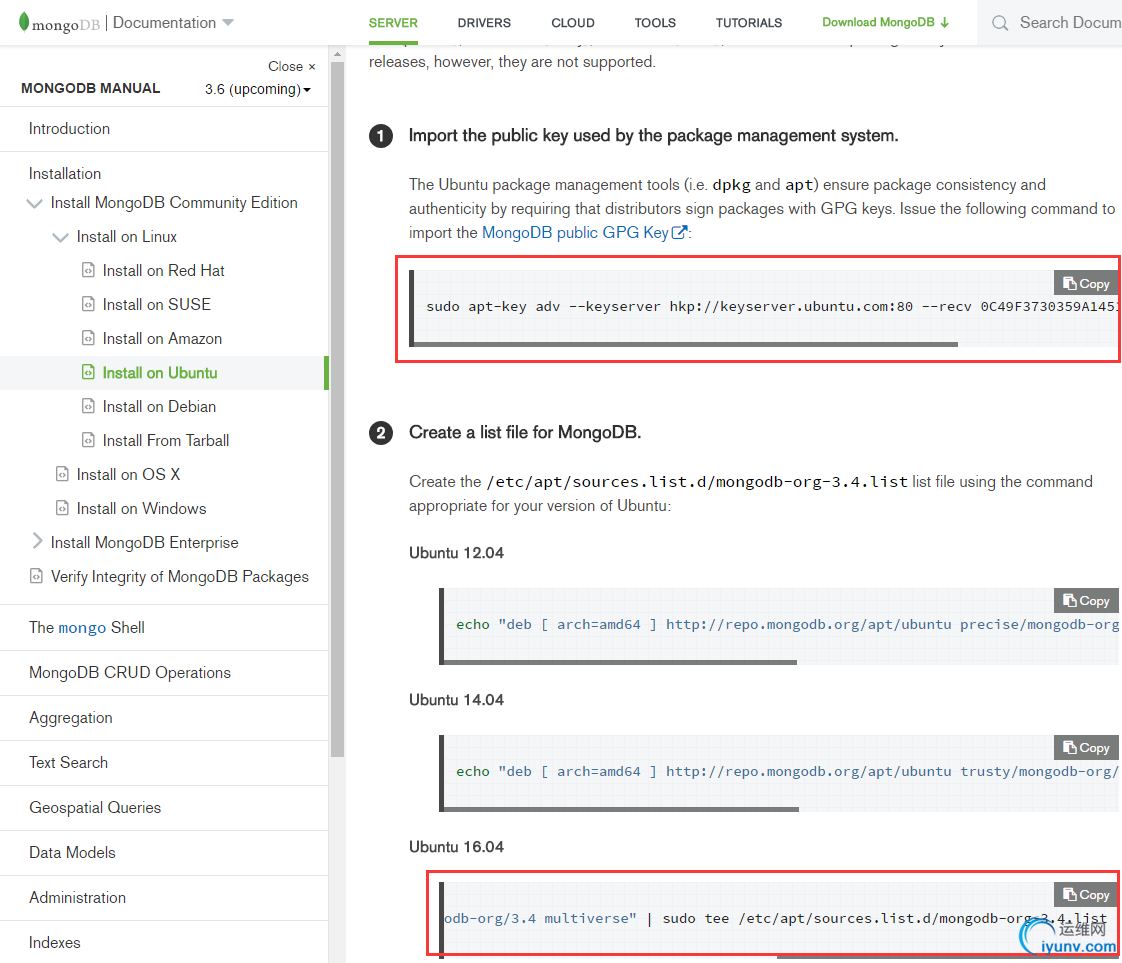Select Install on Ubuntu entry
This screenshot has width=1122, height=963.
160,373
